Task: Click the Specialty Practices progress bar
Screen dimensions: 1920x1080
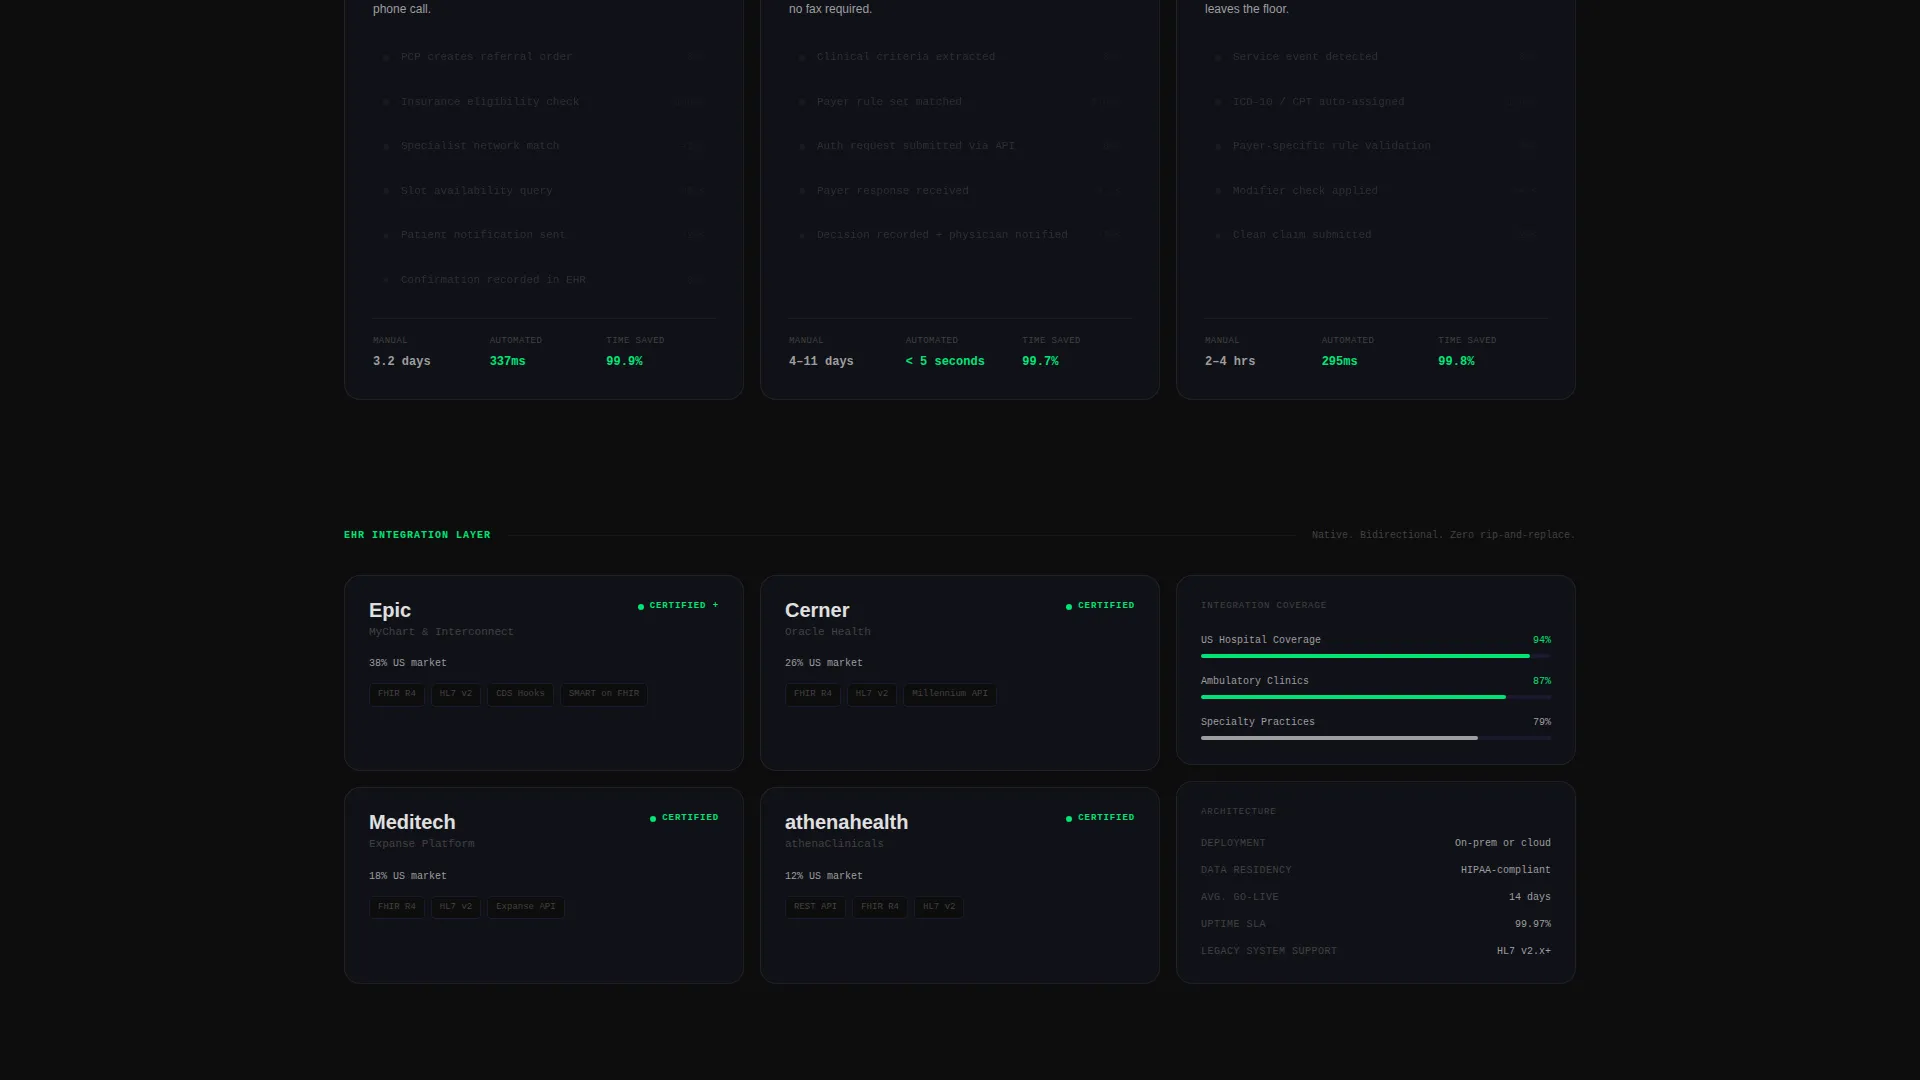Action: (x=1376, y=738)
